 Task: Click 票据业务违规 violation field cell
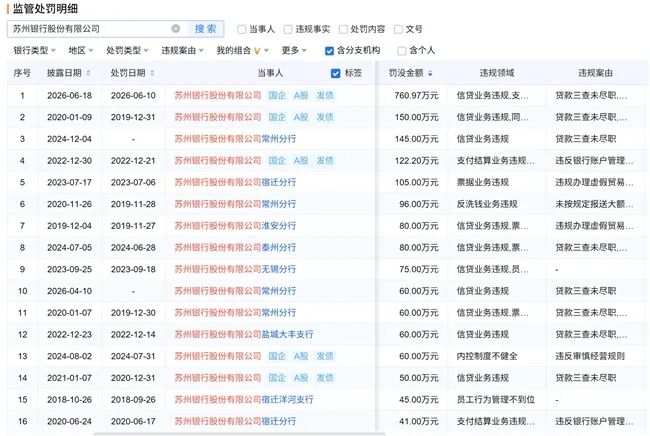[483, 182]
